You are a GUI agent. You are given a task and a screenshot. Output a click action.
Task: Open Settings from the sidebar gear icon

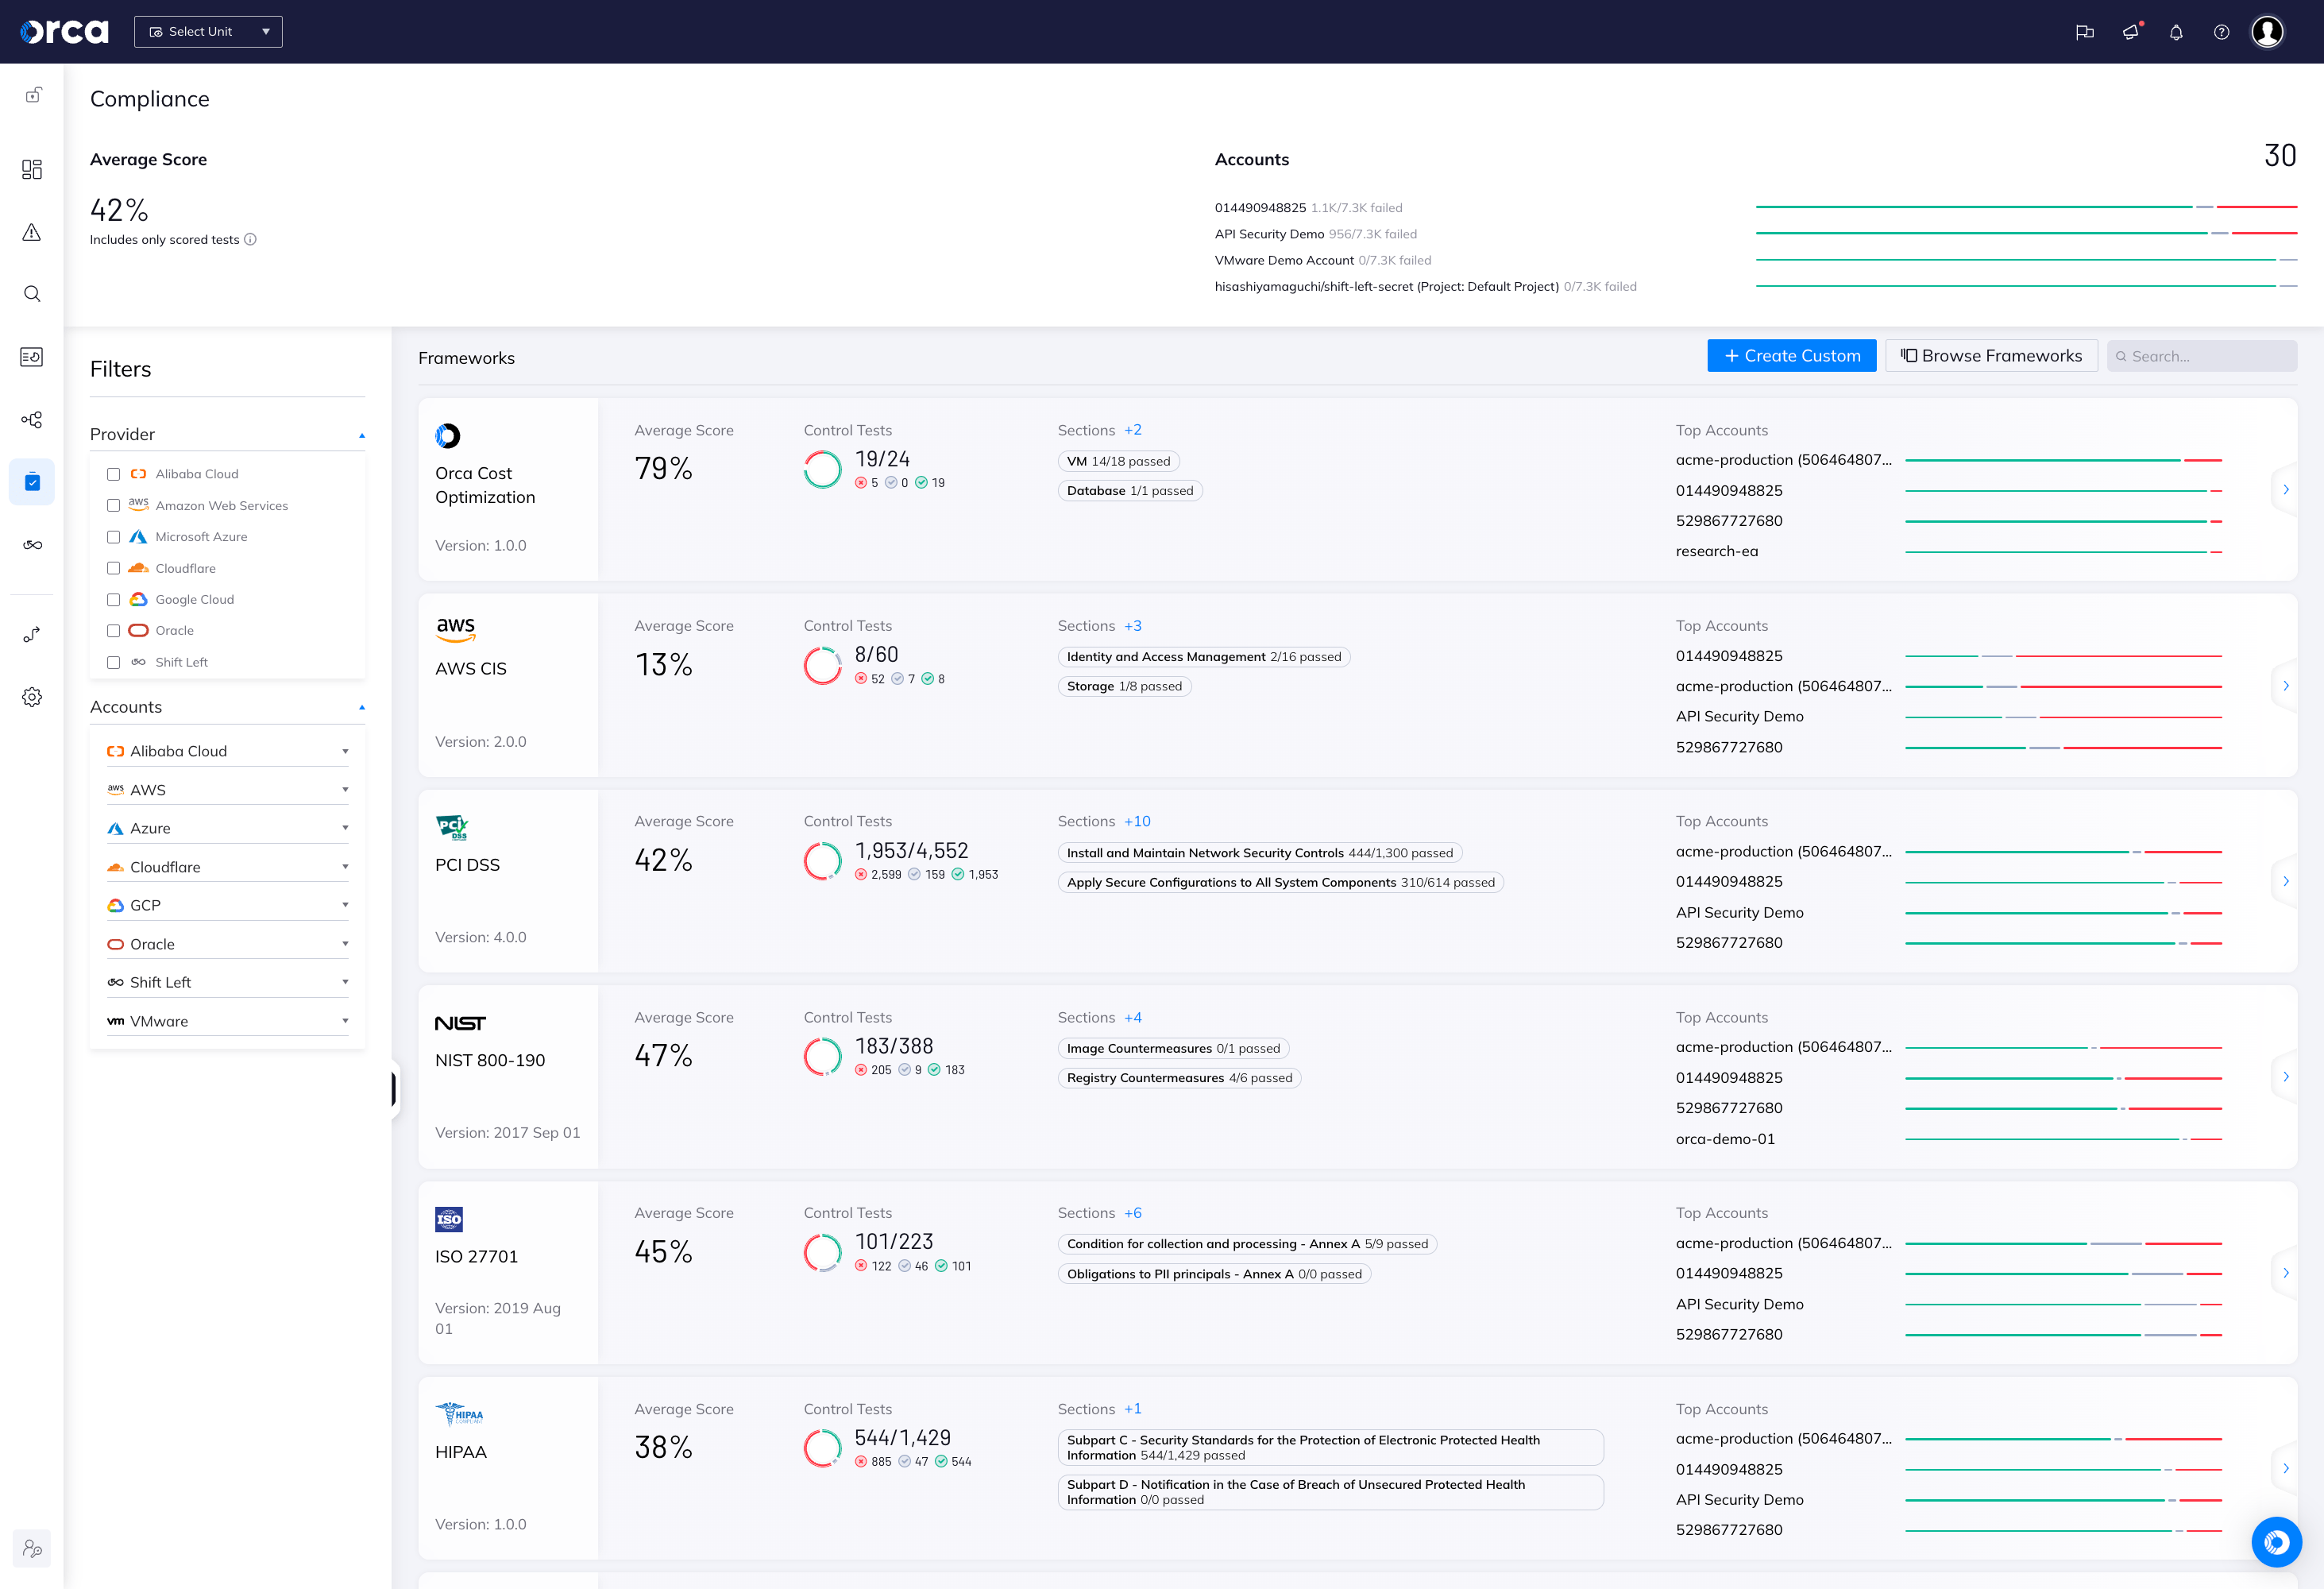pos(32,697)
